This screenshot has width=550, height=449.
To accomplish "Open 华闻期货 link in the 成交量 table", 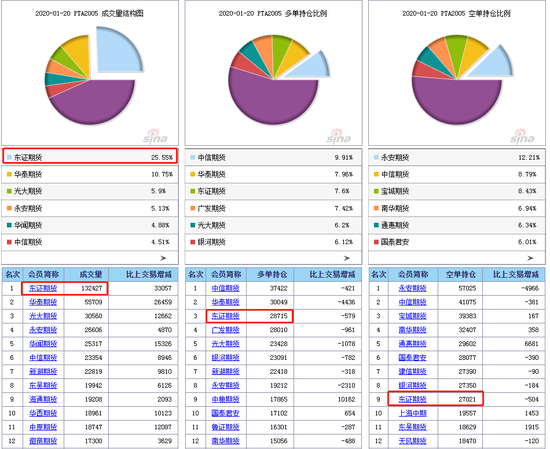I will coord(43,344).
